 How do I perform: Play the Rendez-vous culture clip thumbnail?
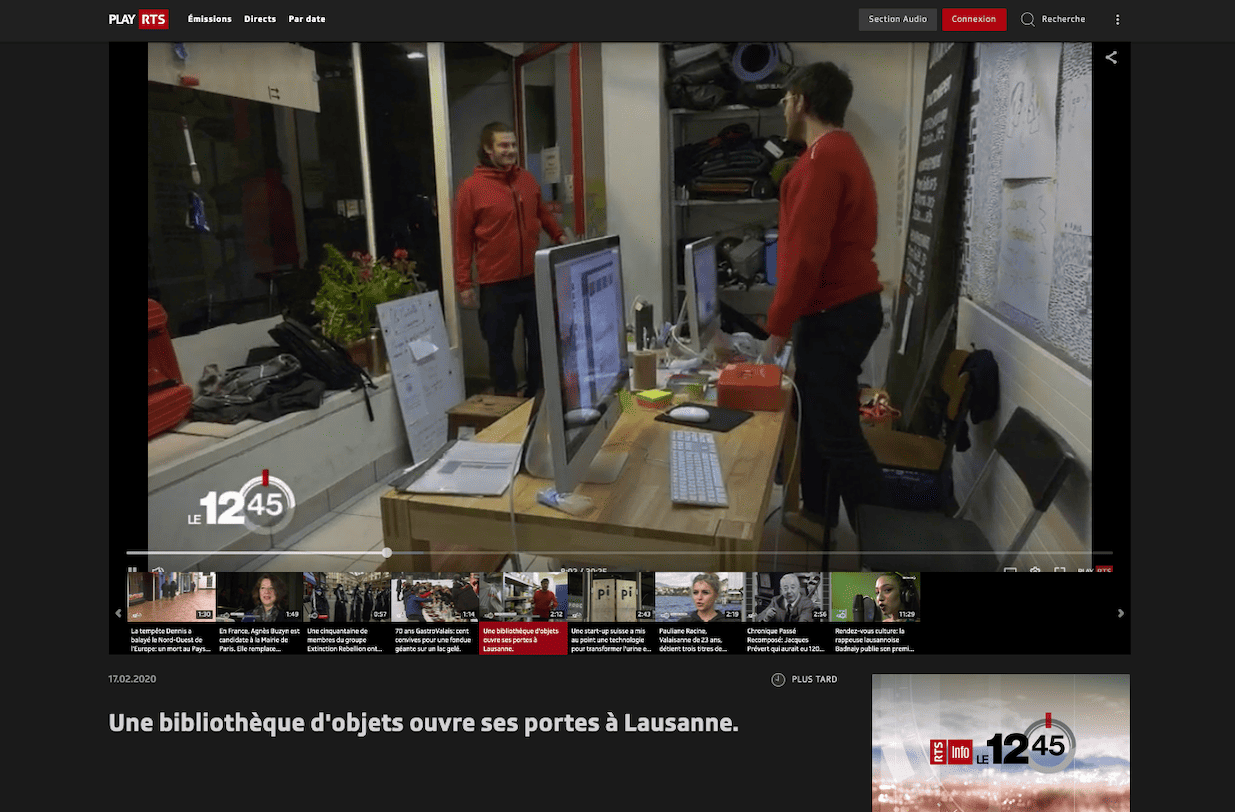[x=876, y=597]
